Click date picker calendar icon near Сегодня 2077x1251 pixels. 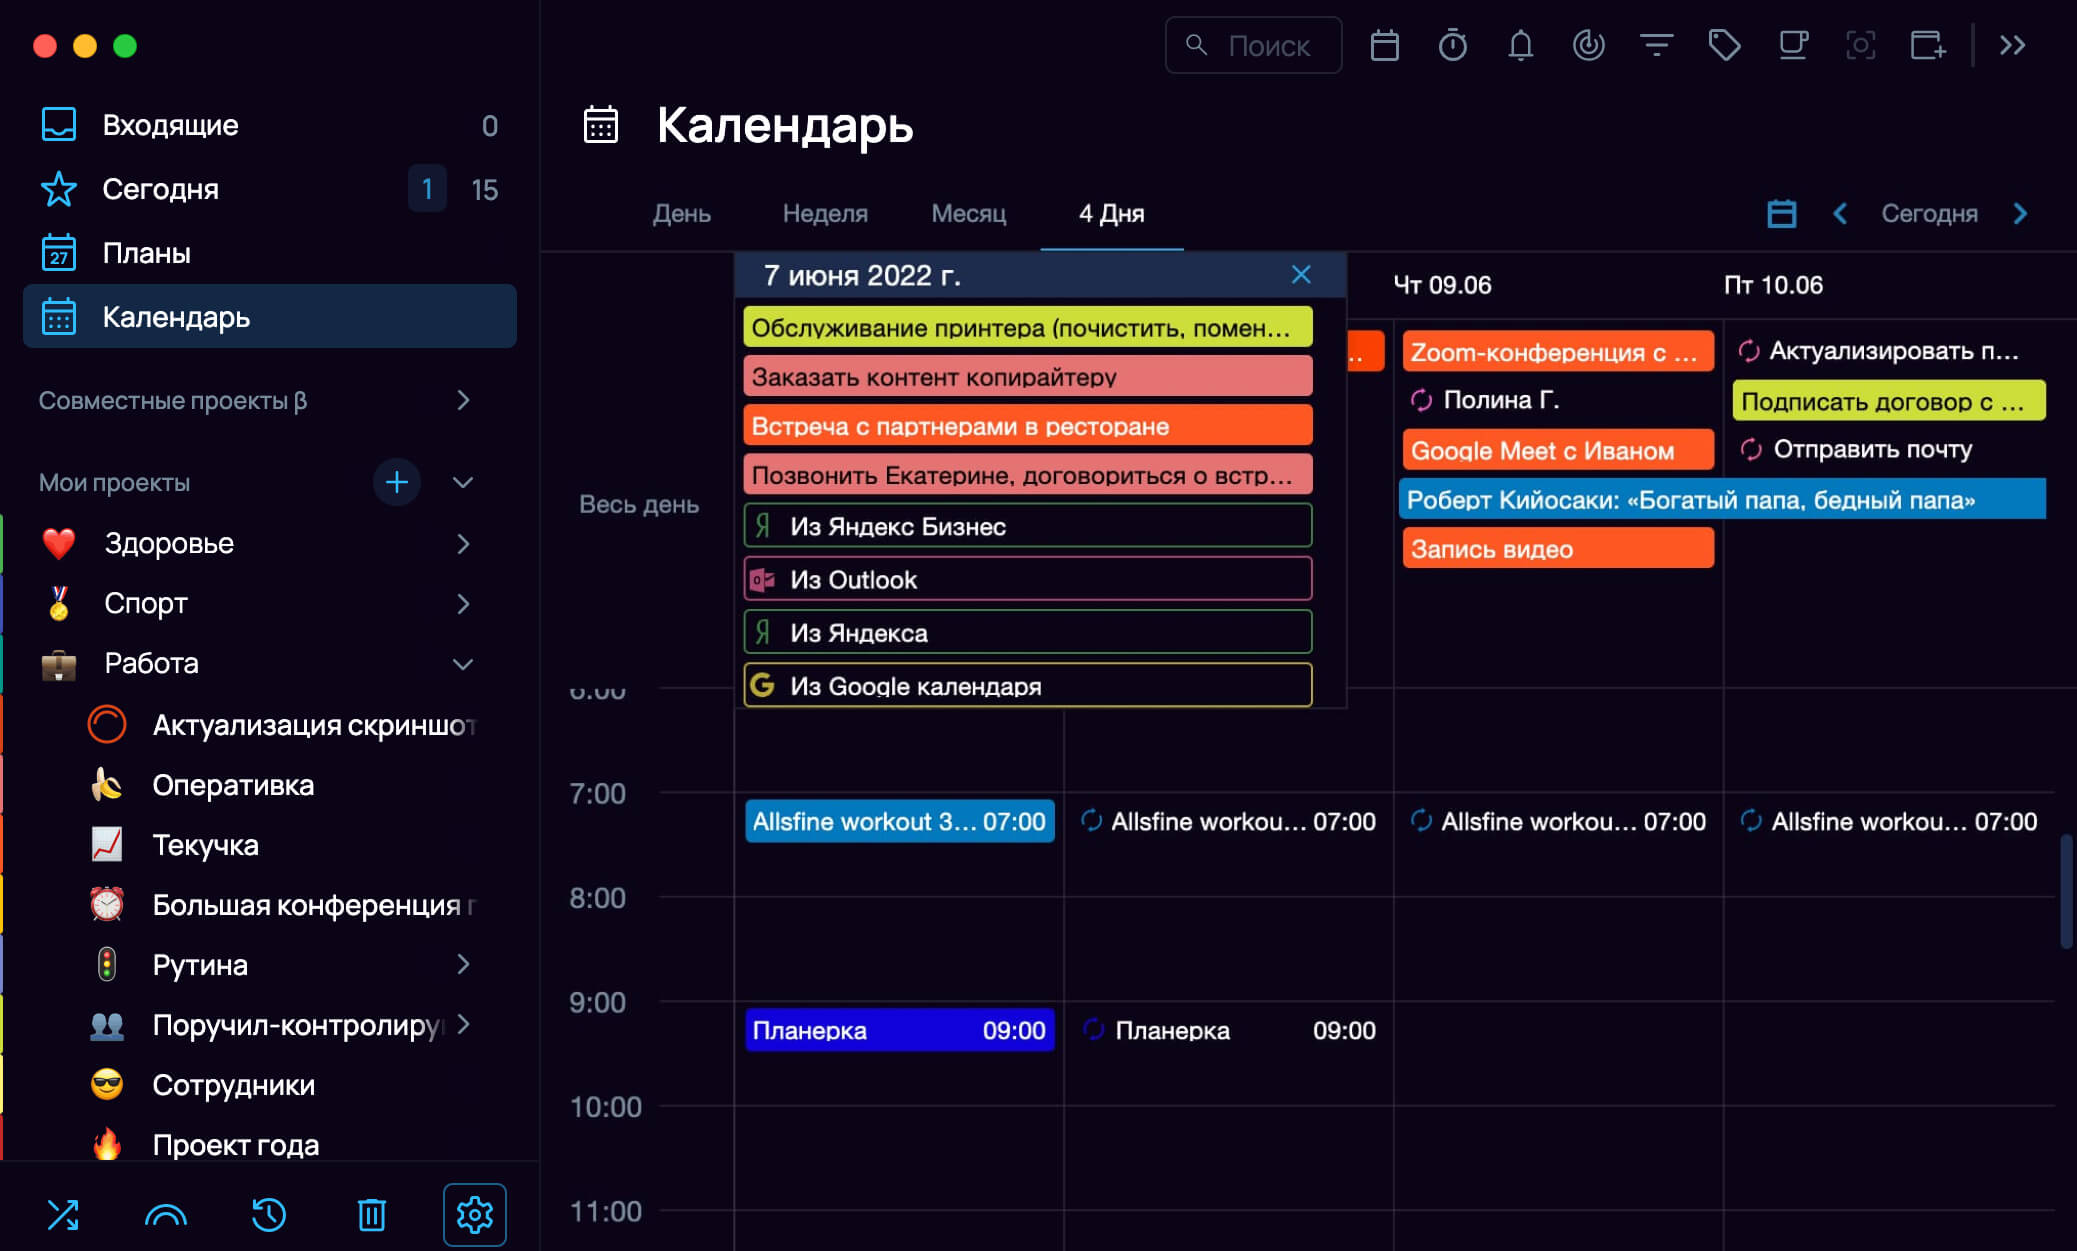coord(1781,214)
